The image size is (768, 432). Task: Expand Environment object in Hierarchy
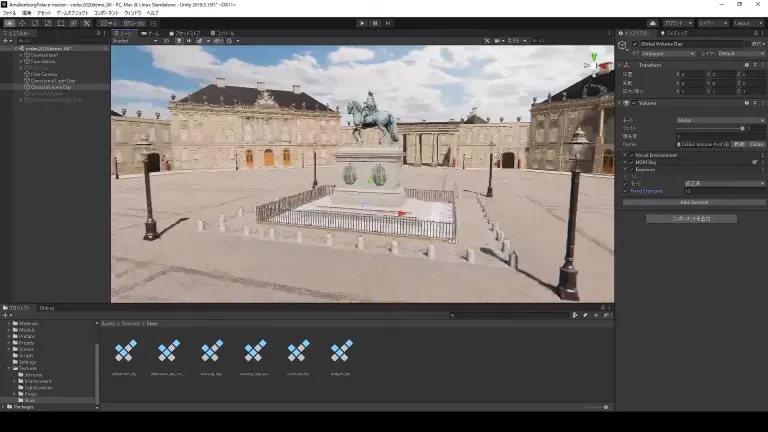(21, 55)
